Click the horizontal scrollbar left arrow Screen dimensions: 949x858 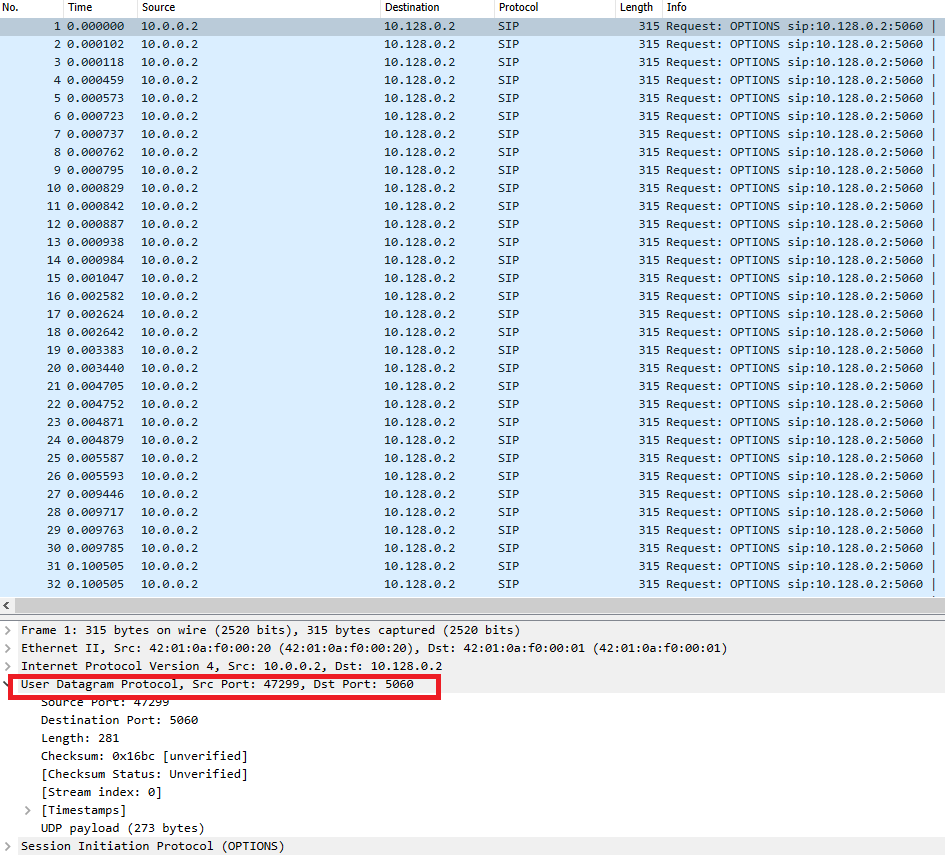tap(7, 606)
